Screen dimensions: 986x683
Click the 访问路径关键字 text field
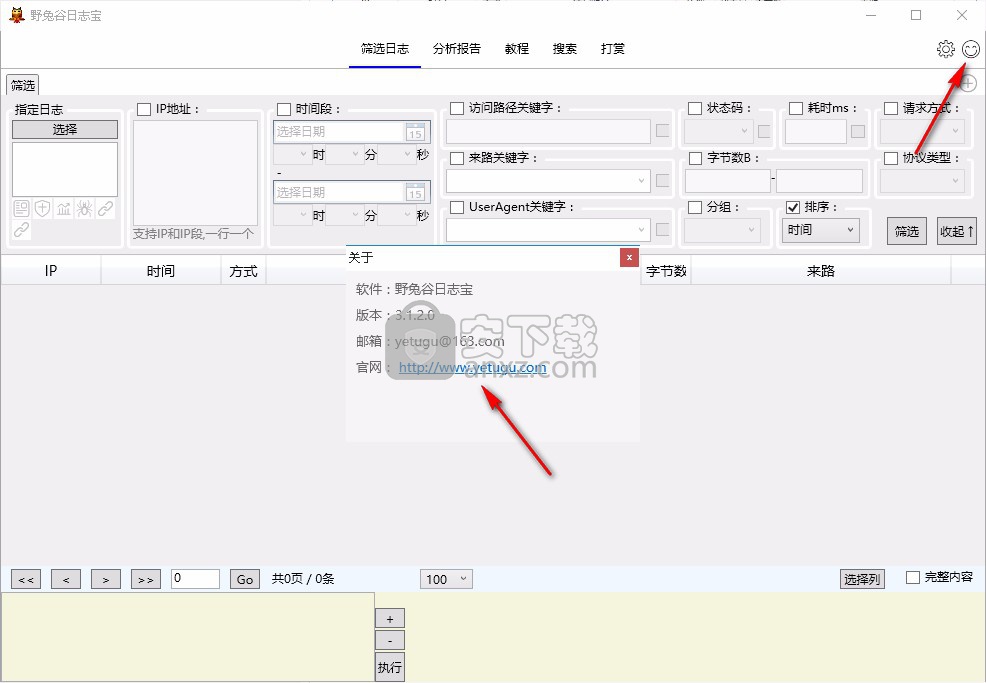pyautogui.click(x=548, y=131)
